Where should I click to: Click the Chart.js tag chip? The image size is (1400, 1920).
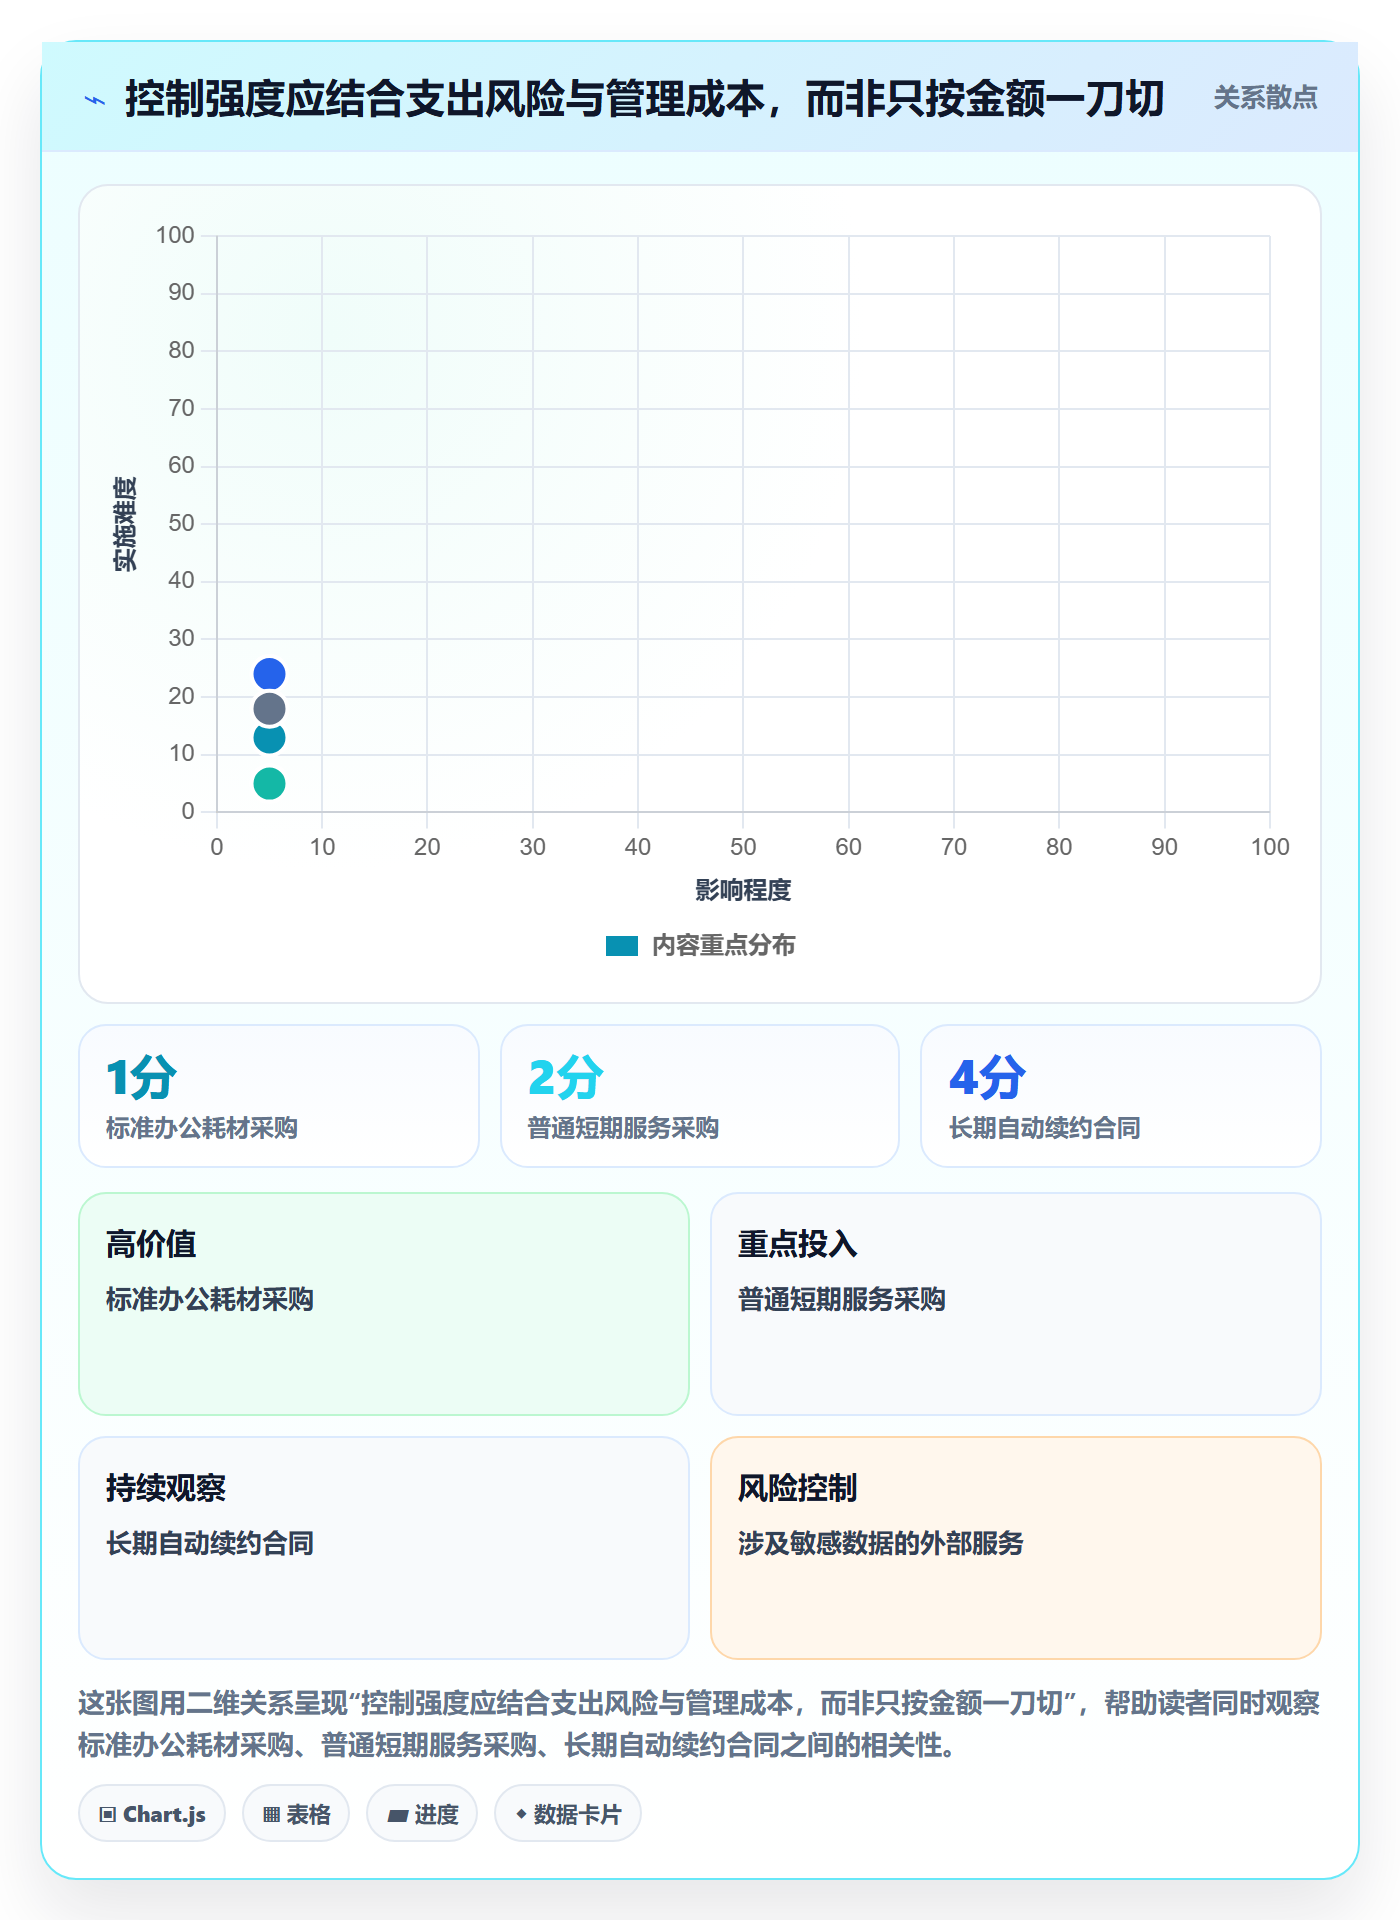[x=152, y=1814]
